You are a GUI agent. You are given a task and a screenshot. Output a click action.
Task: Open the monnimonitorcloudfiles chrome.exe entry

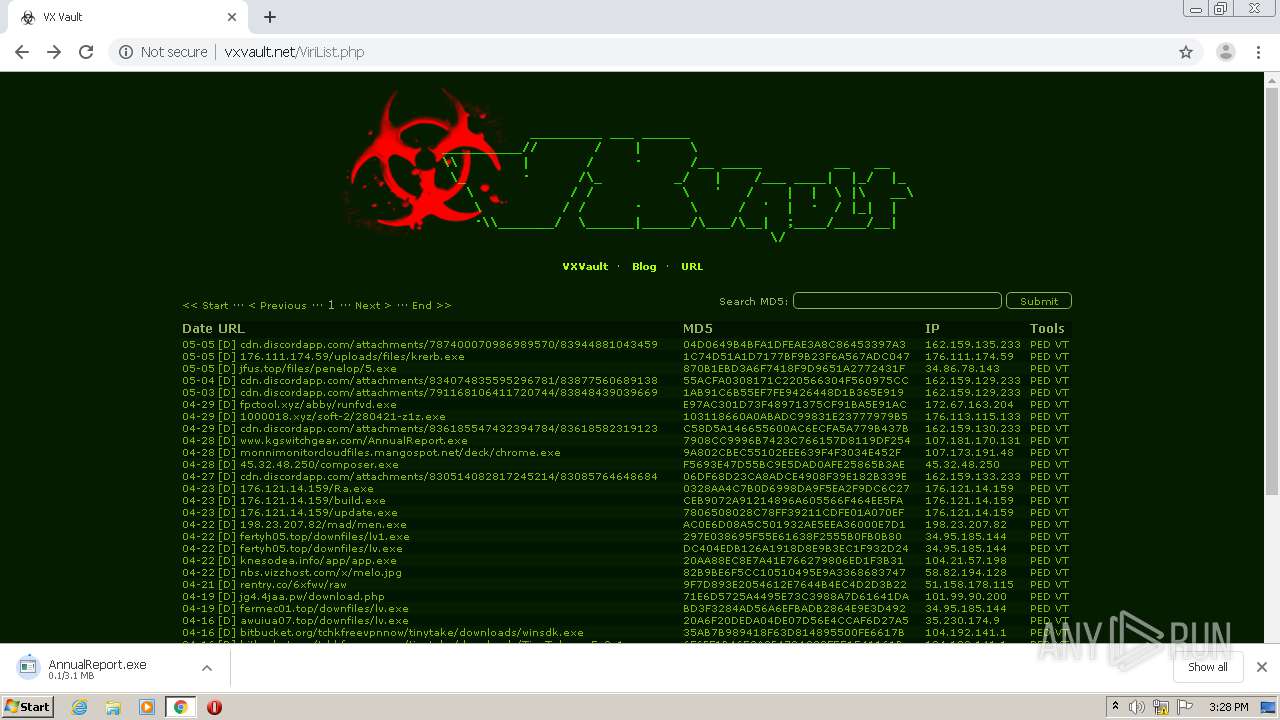400,452
